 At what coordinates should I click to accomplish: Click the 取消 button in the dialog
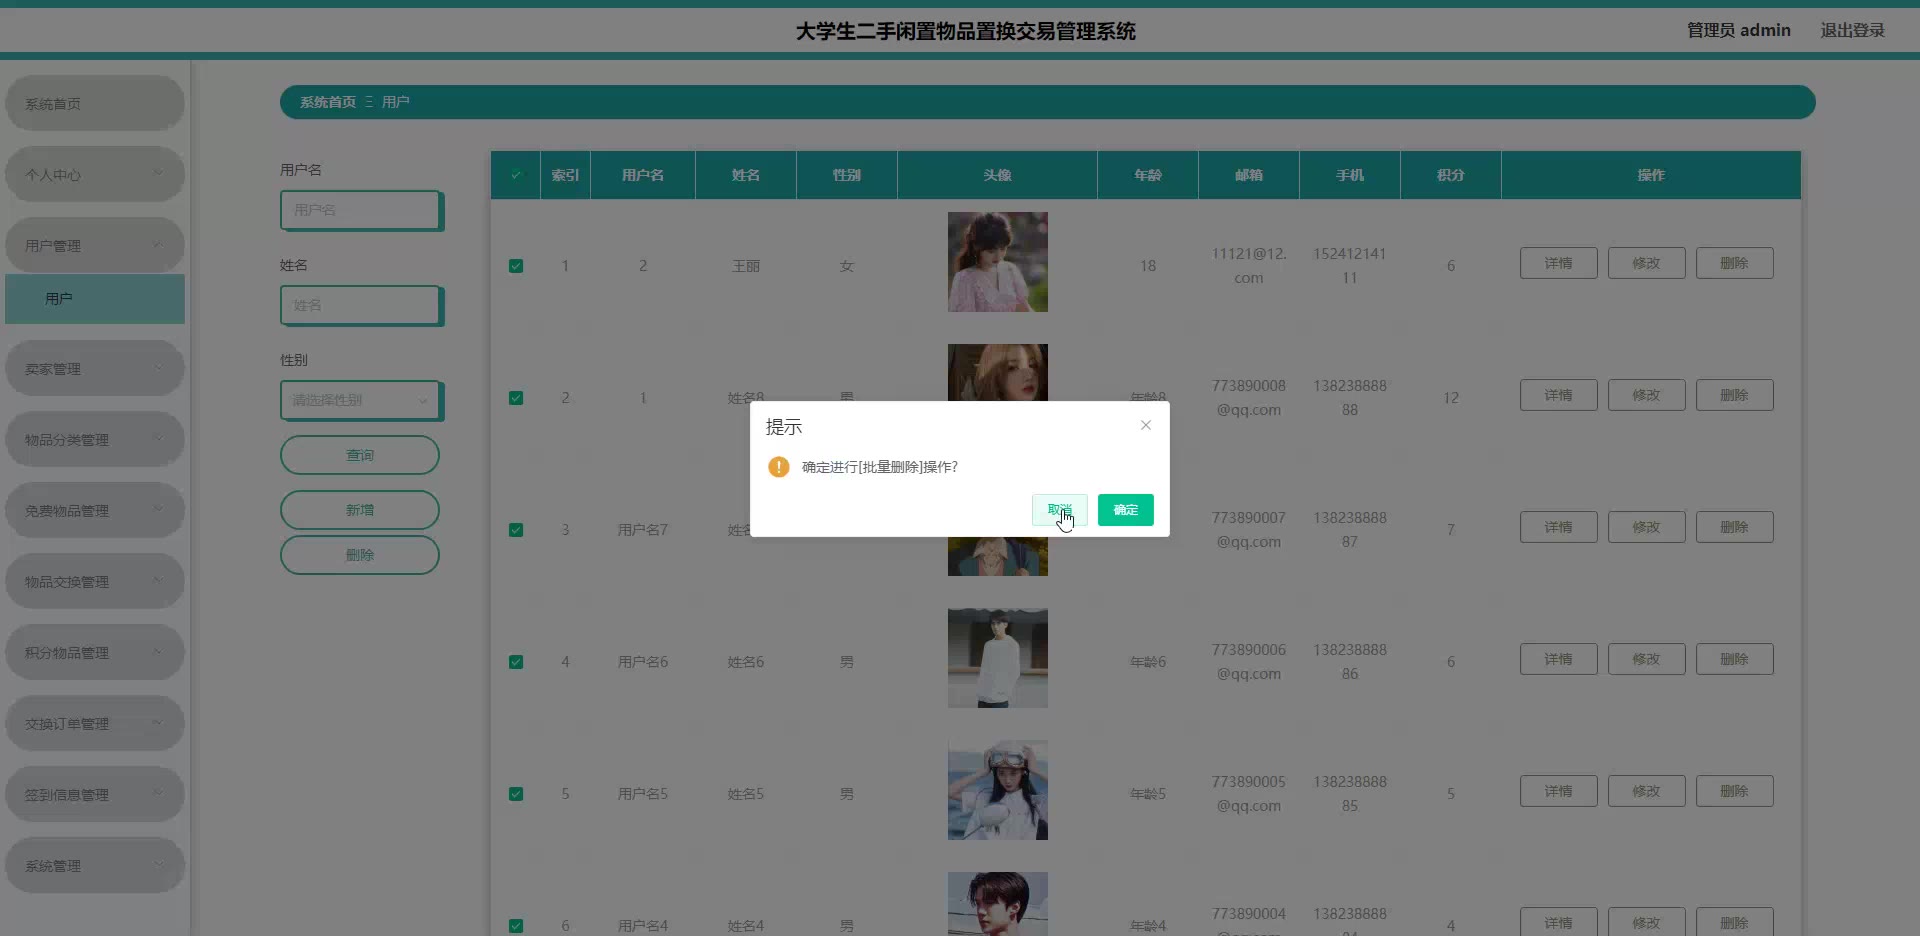click(1059, 510)
